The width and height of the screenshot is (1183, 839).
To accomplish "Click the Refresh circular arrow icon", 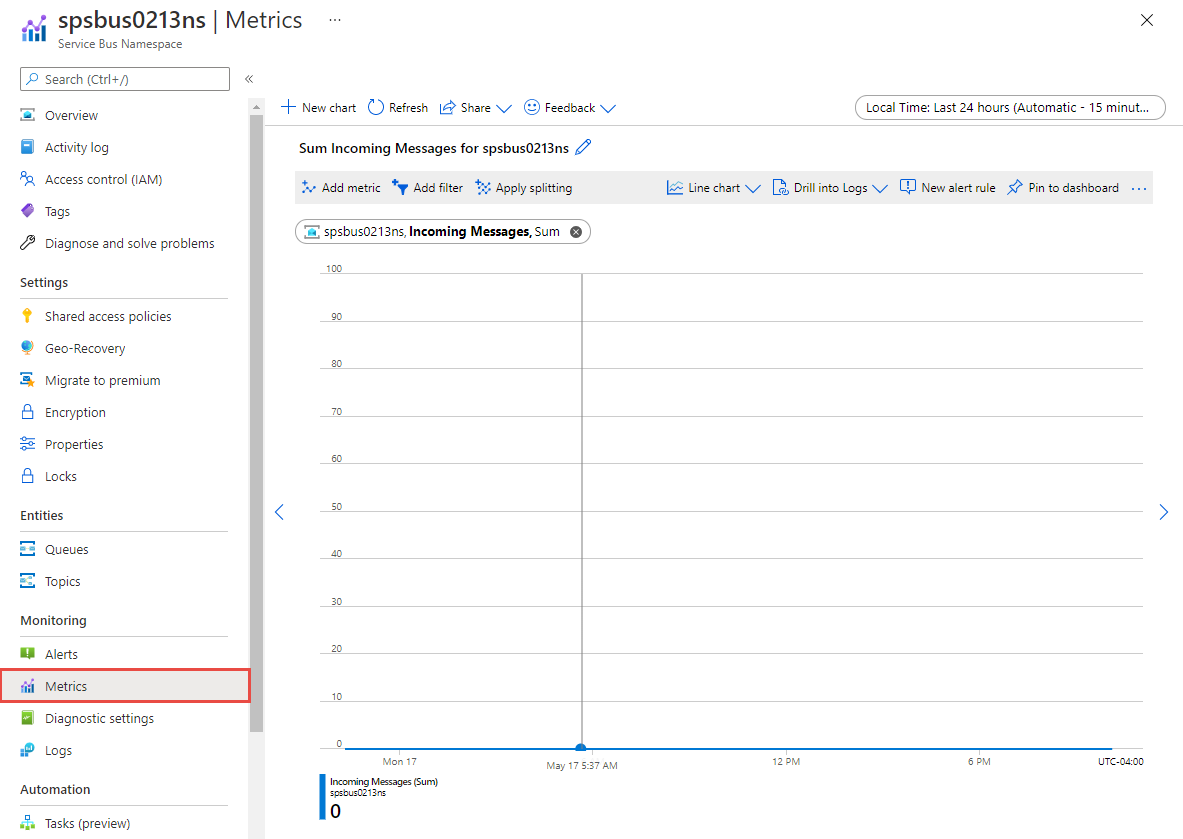I will pyautogui.click(x=376, y=107).
